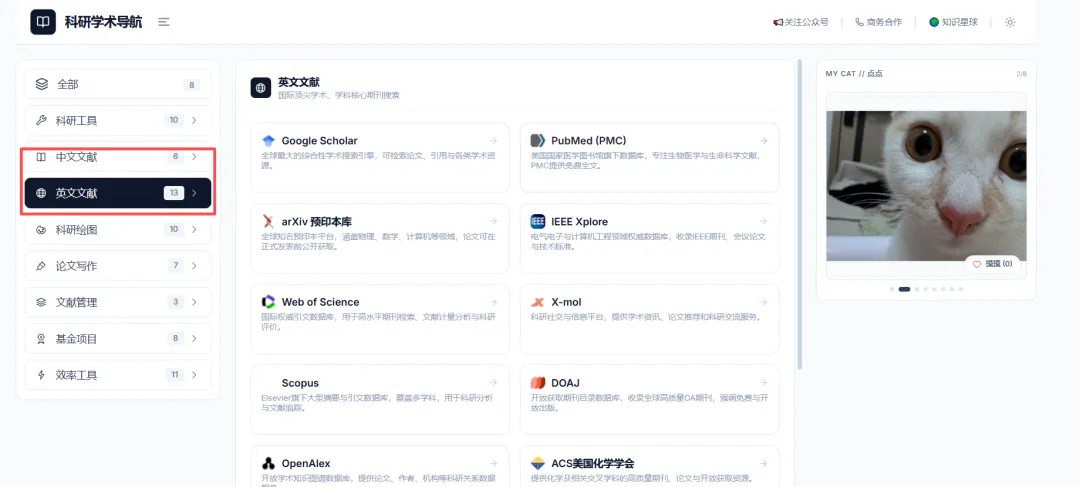Screen dimensions: 1080x487
Task: Click the stacked layers icon beside 全部
Action: click(42, 85)
